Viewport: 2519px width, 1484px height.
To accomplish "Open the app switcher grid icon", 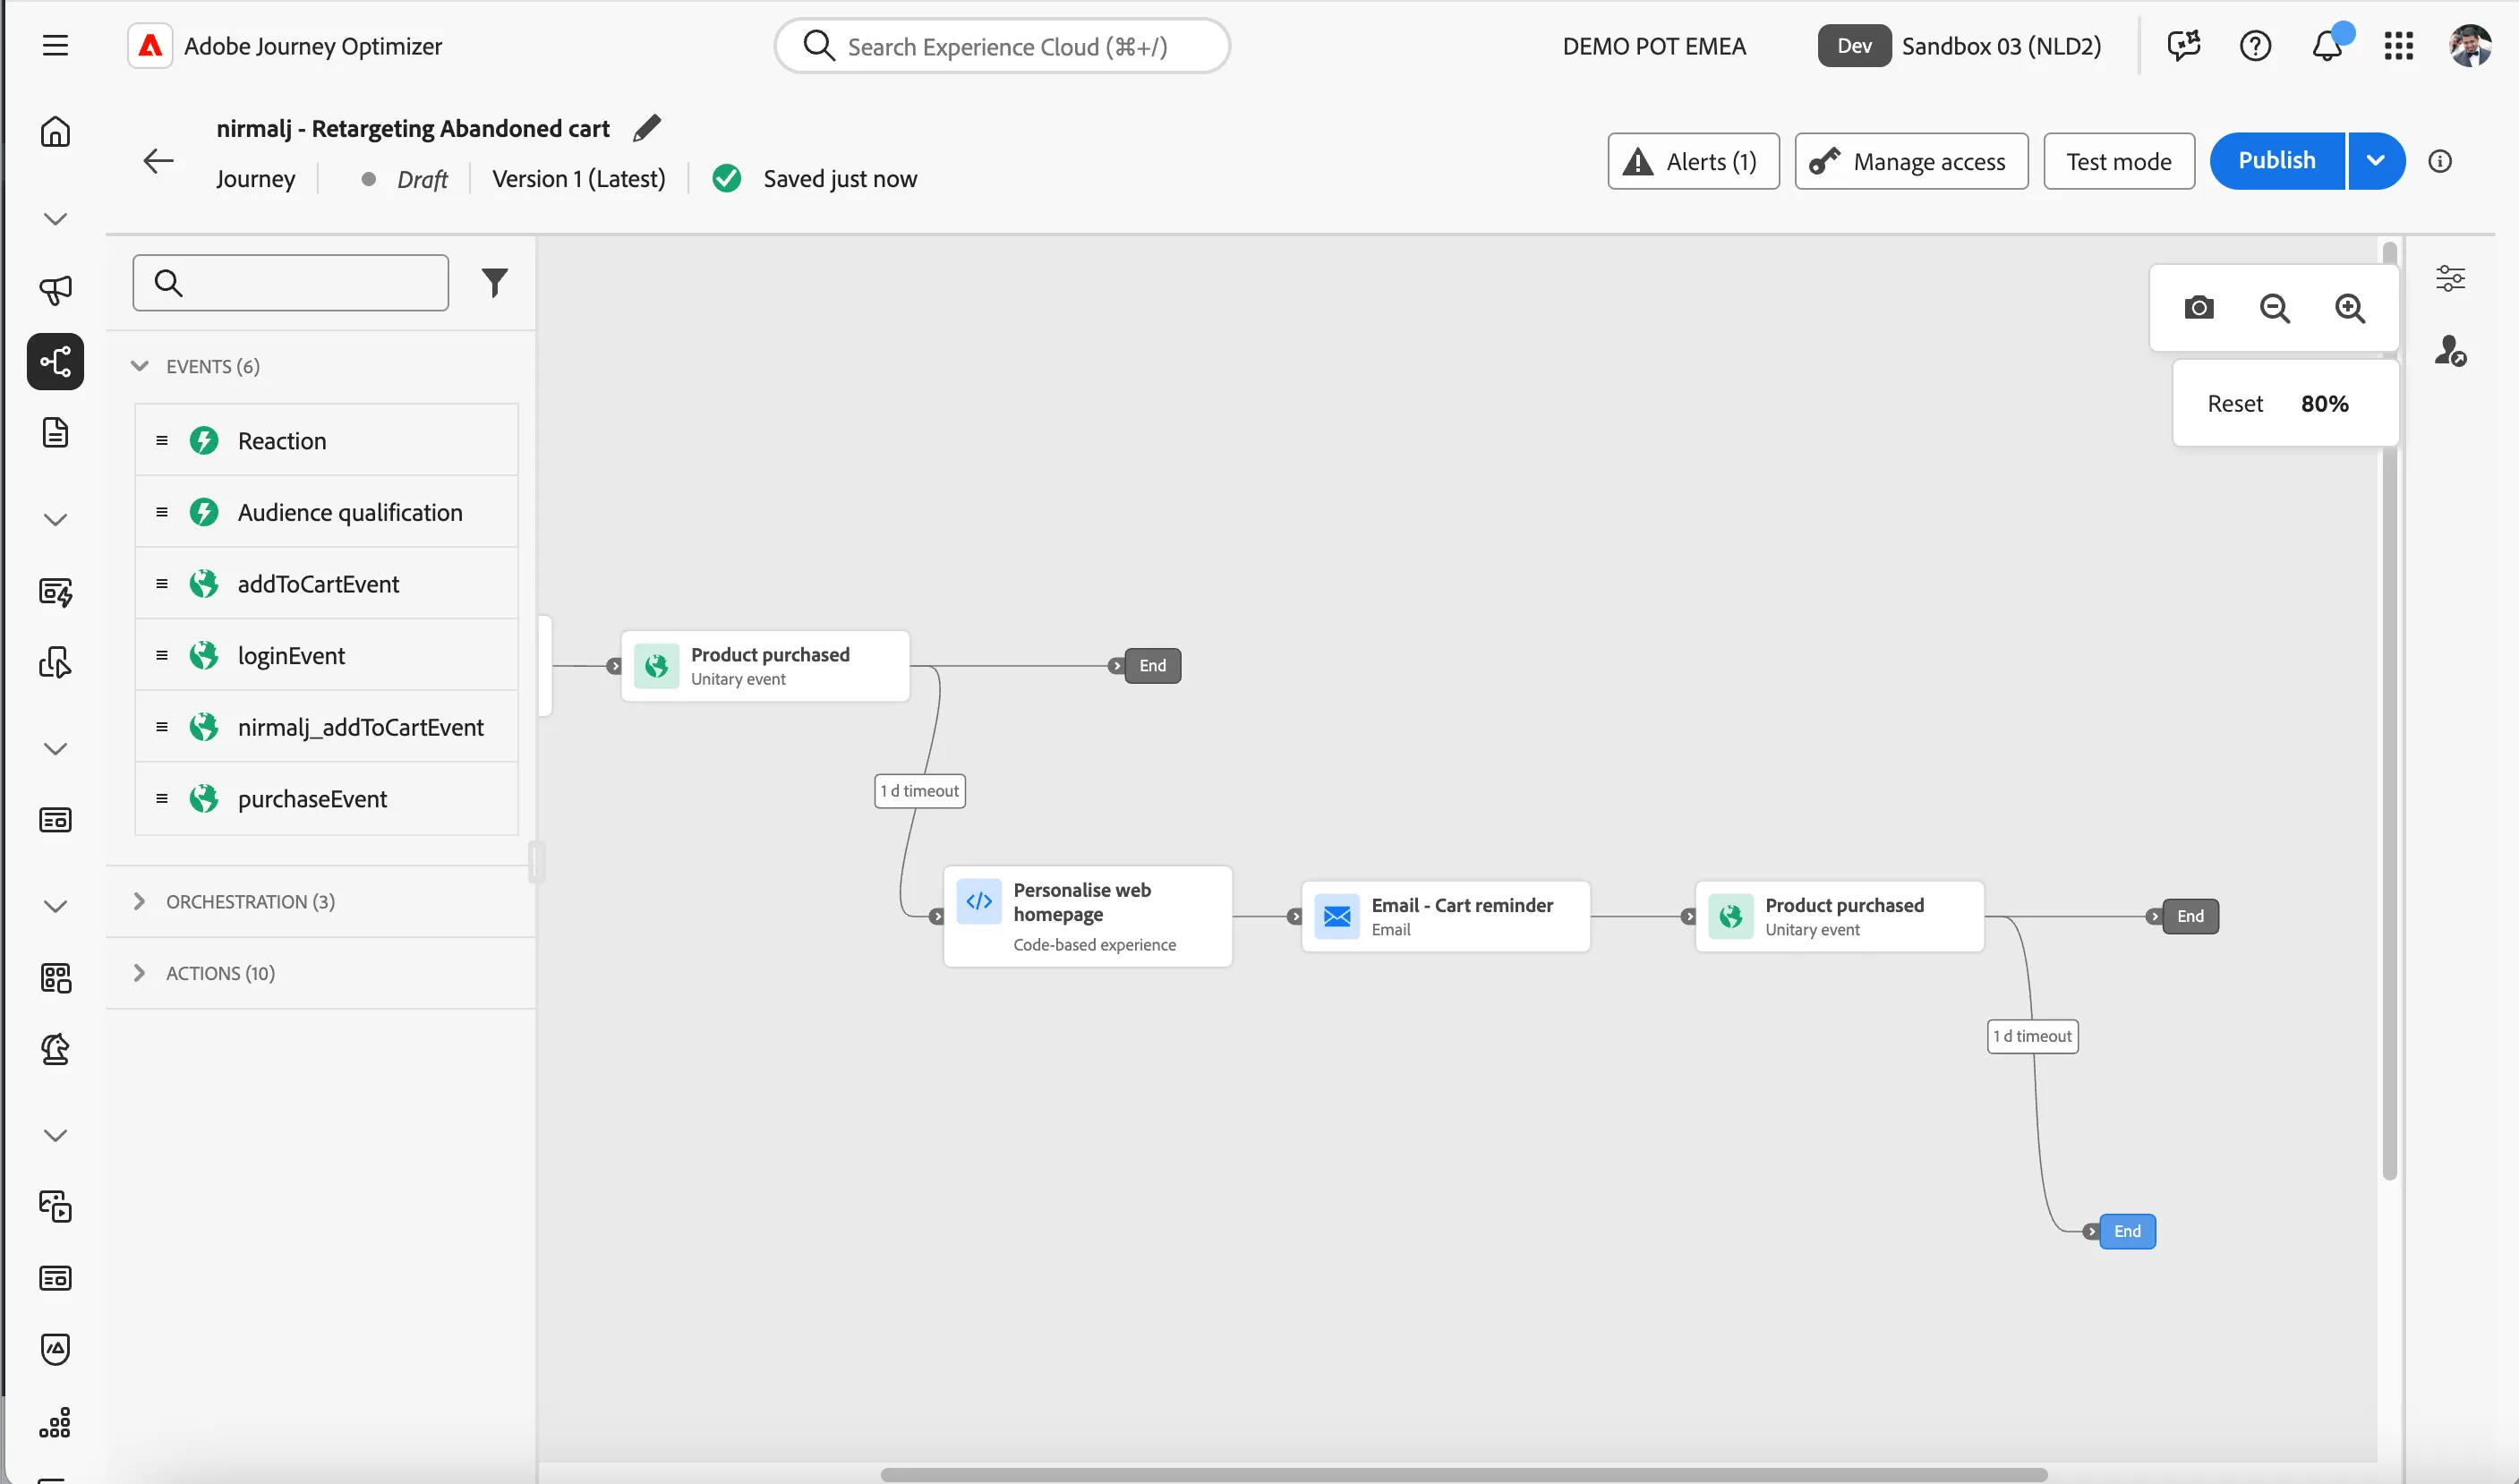I will click(x=2398, y=46).
